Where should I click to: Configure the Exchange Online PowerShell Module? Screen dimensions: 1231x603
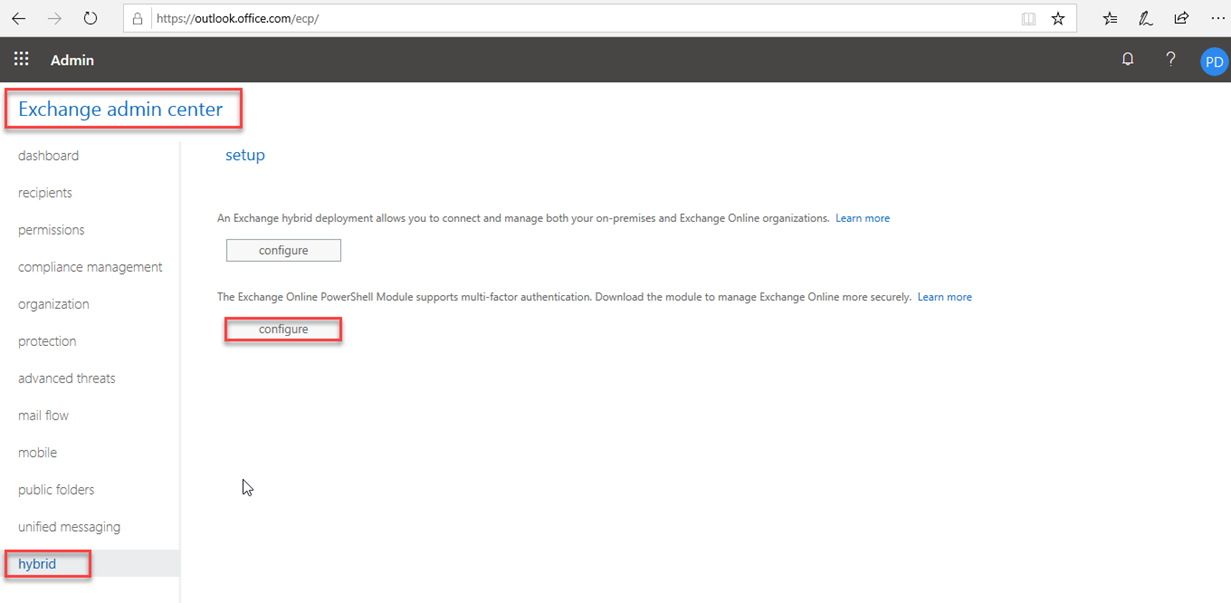(283, 329)
